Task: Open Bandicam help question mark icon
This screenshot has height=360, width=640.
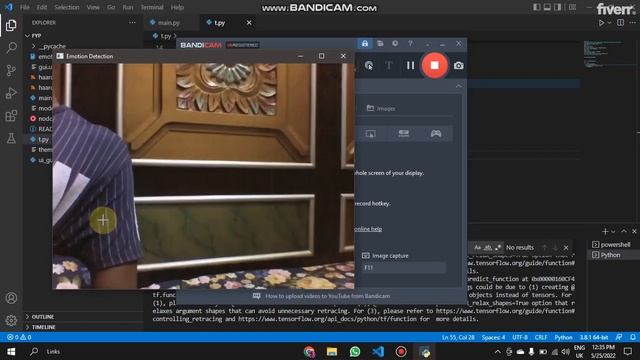Action: (x=410, y=43)
